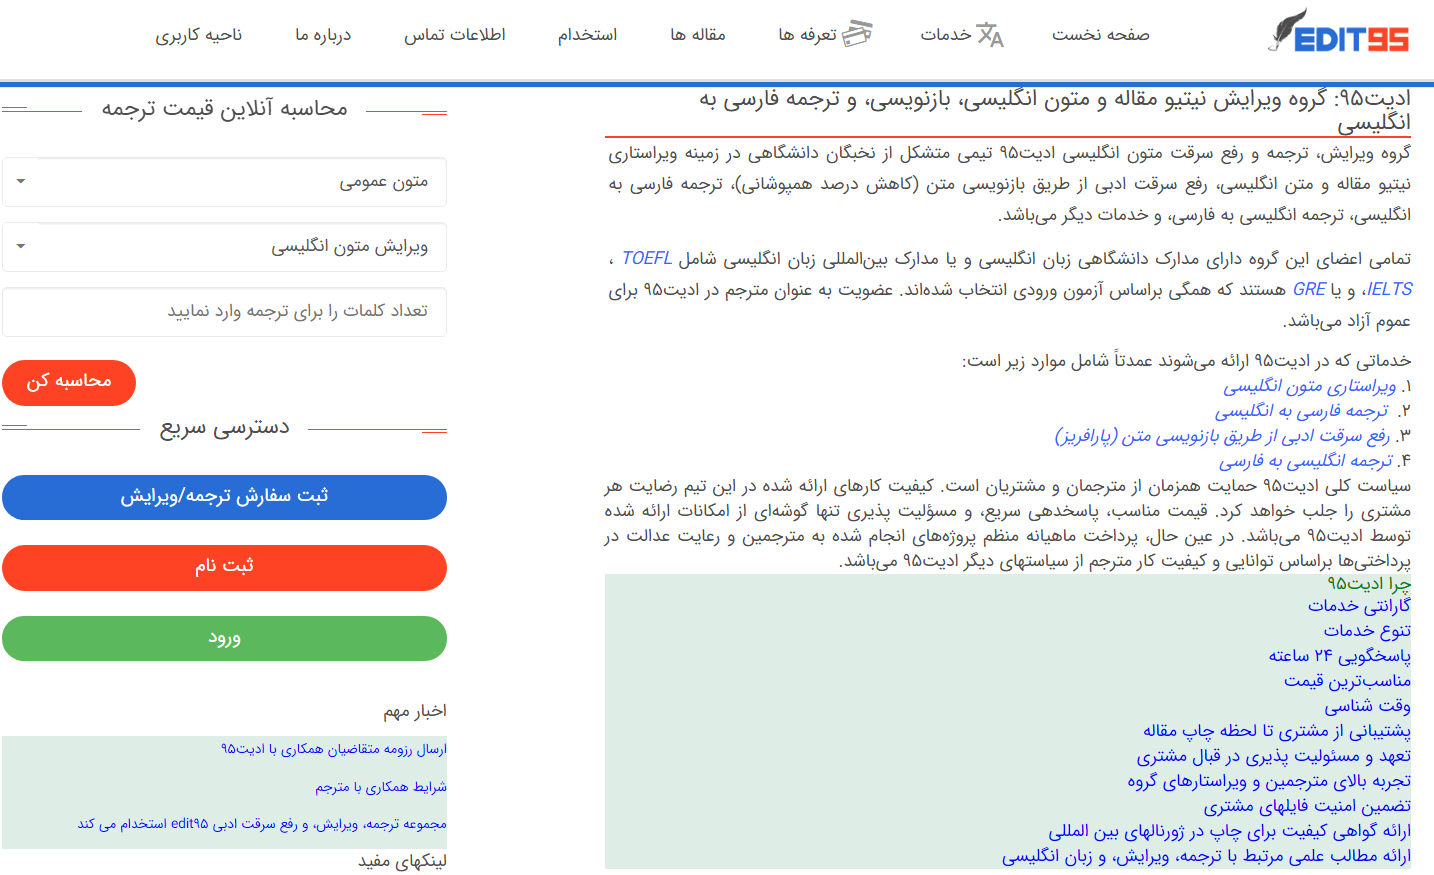Open ویراستاری متون انگلیسی link
The height and width of the screenshot is (875, 1434).
1310,386
